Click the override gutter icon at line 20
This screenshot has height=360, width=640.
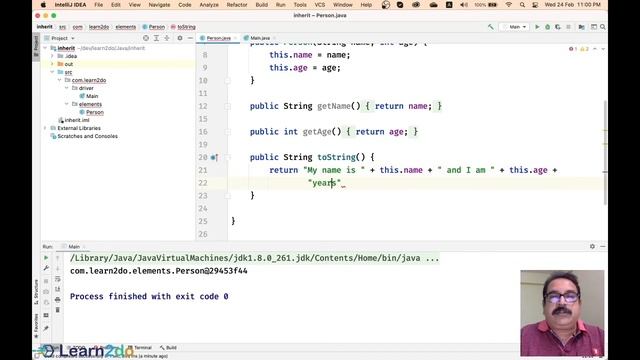click(x=214, y=157)
